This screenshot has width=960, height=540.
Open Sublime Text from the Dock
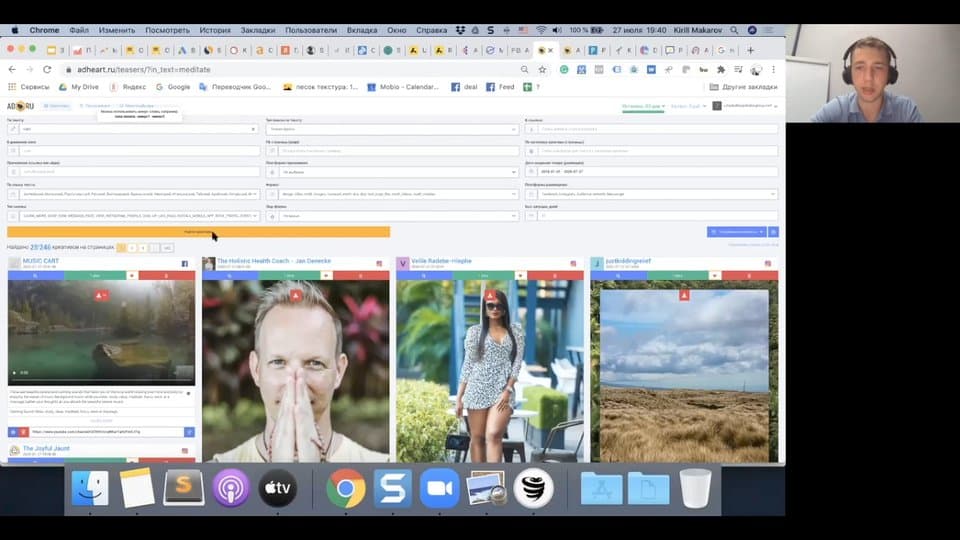(x=184, y=488)
